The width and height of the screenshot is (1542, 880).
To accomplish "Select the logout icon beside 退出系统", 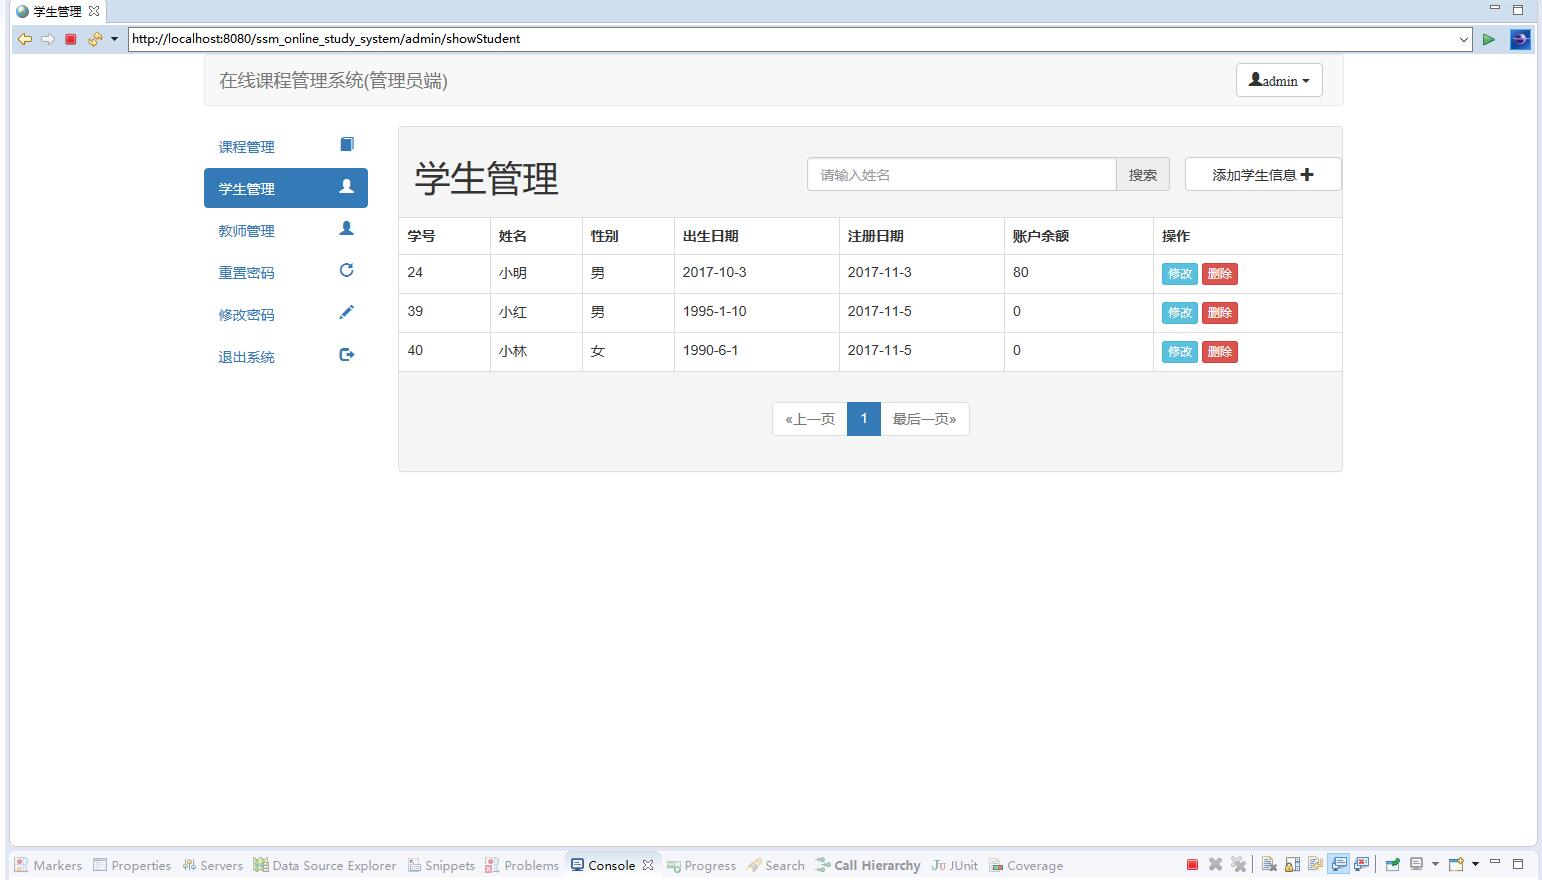I will (x=347, y=353).
